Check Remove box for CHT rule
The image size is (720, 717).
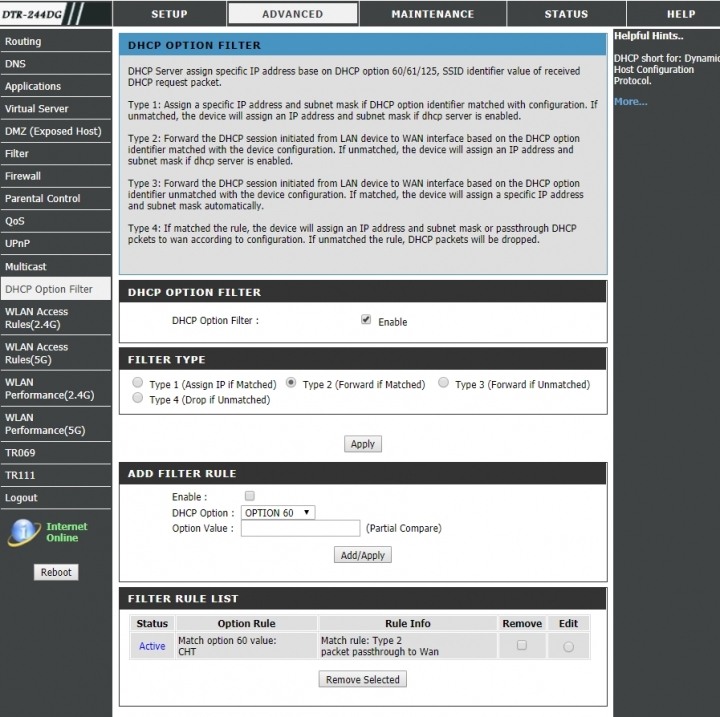point(522,645)
